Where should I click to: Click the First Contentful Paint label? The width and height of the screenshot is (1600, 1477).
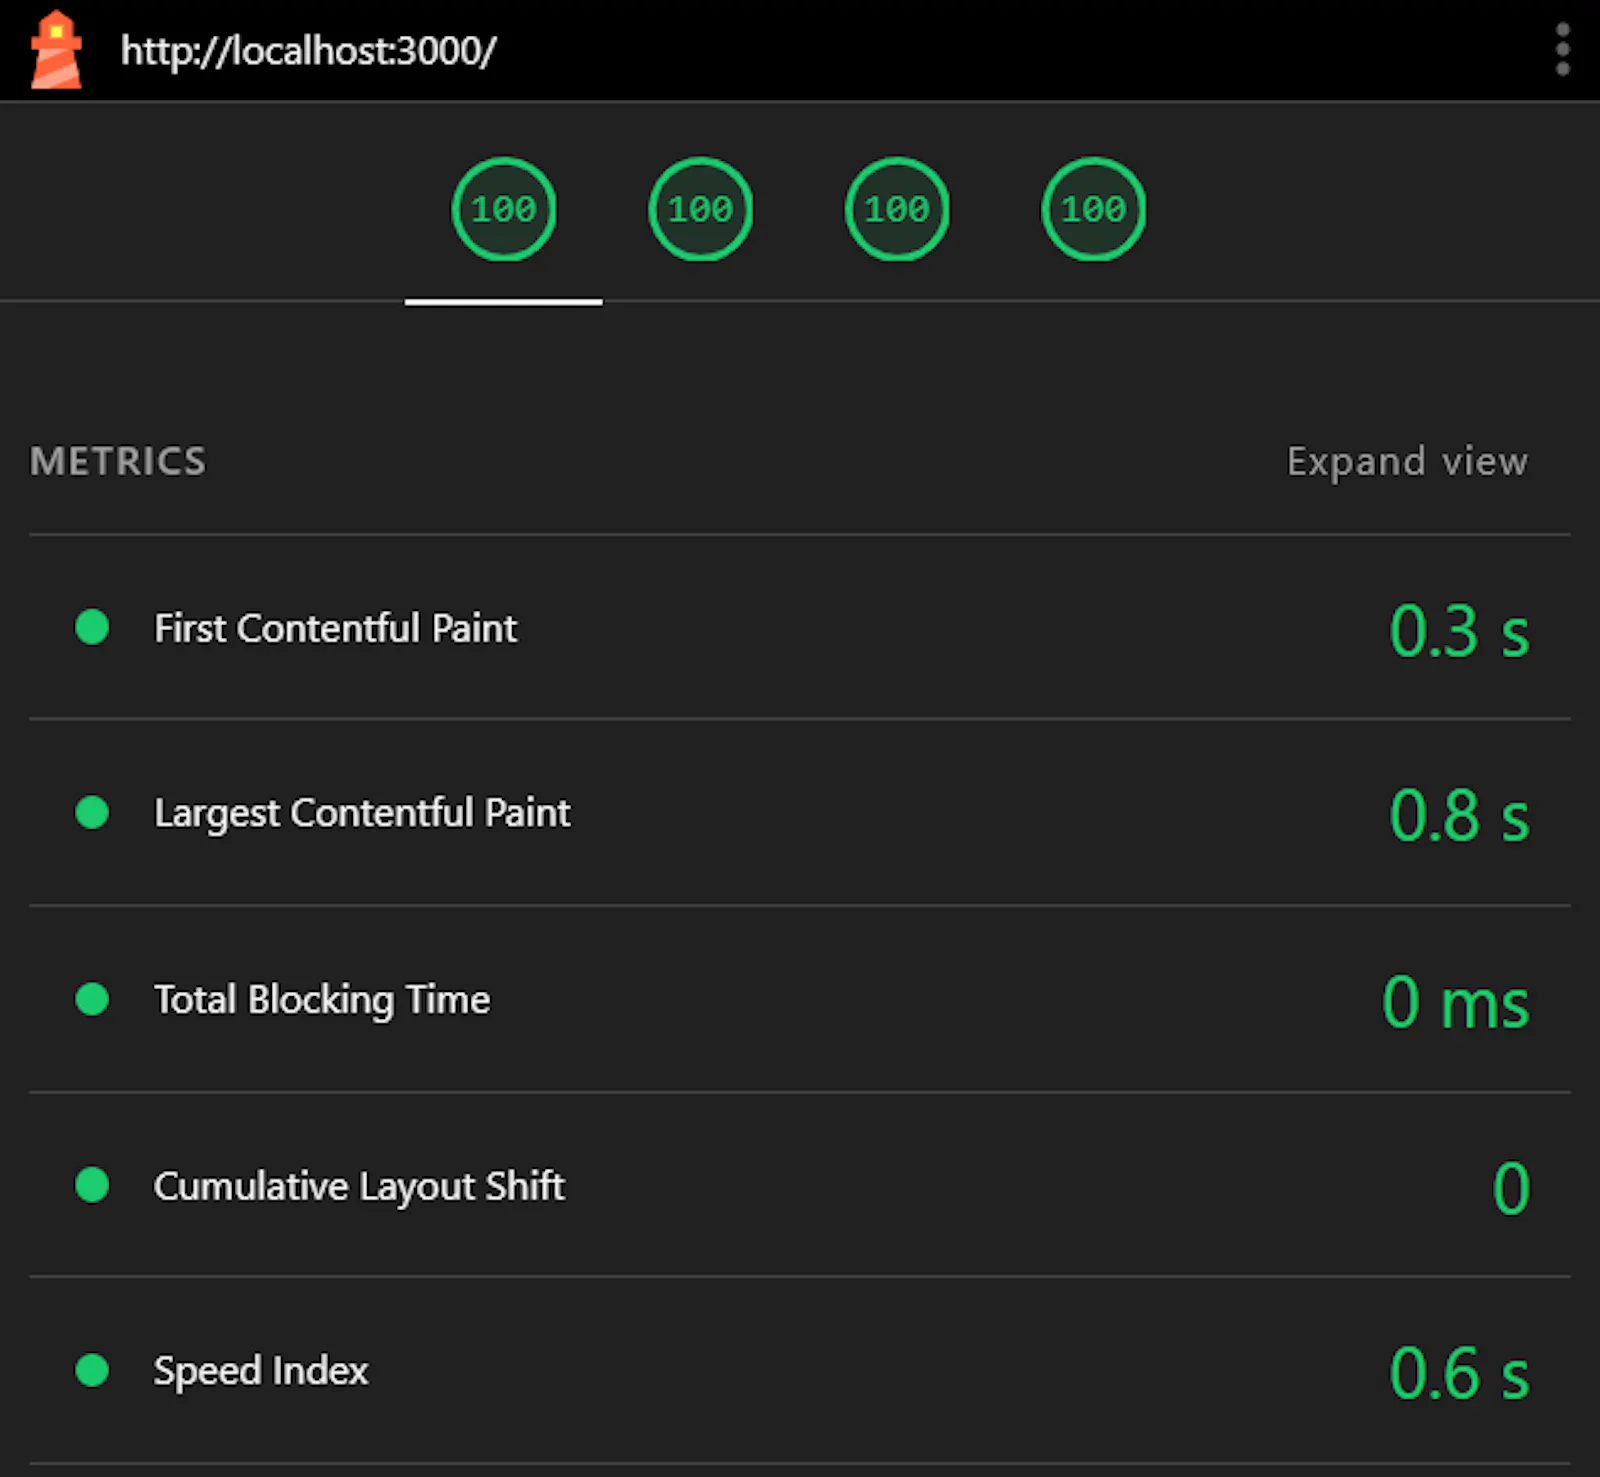click(336, 628)
